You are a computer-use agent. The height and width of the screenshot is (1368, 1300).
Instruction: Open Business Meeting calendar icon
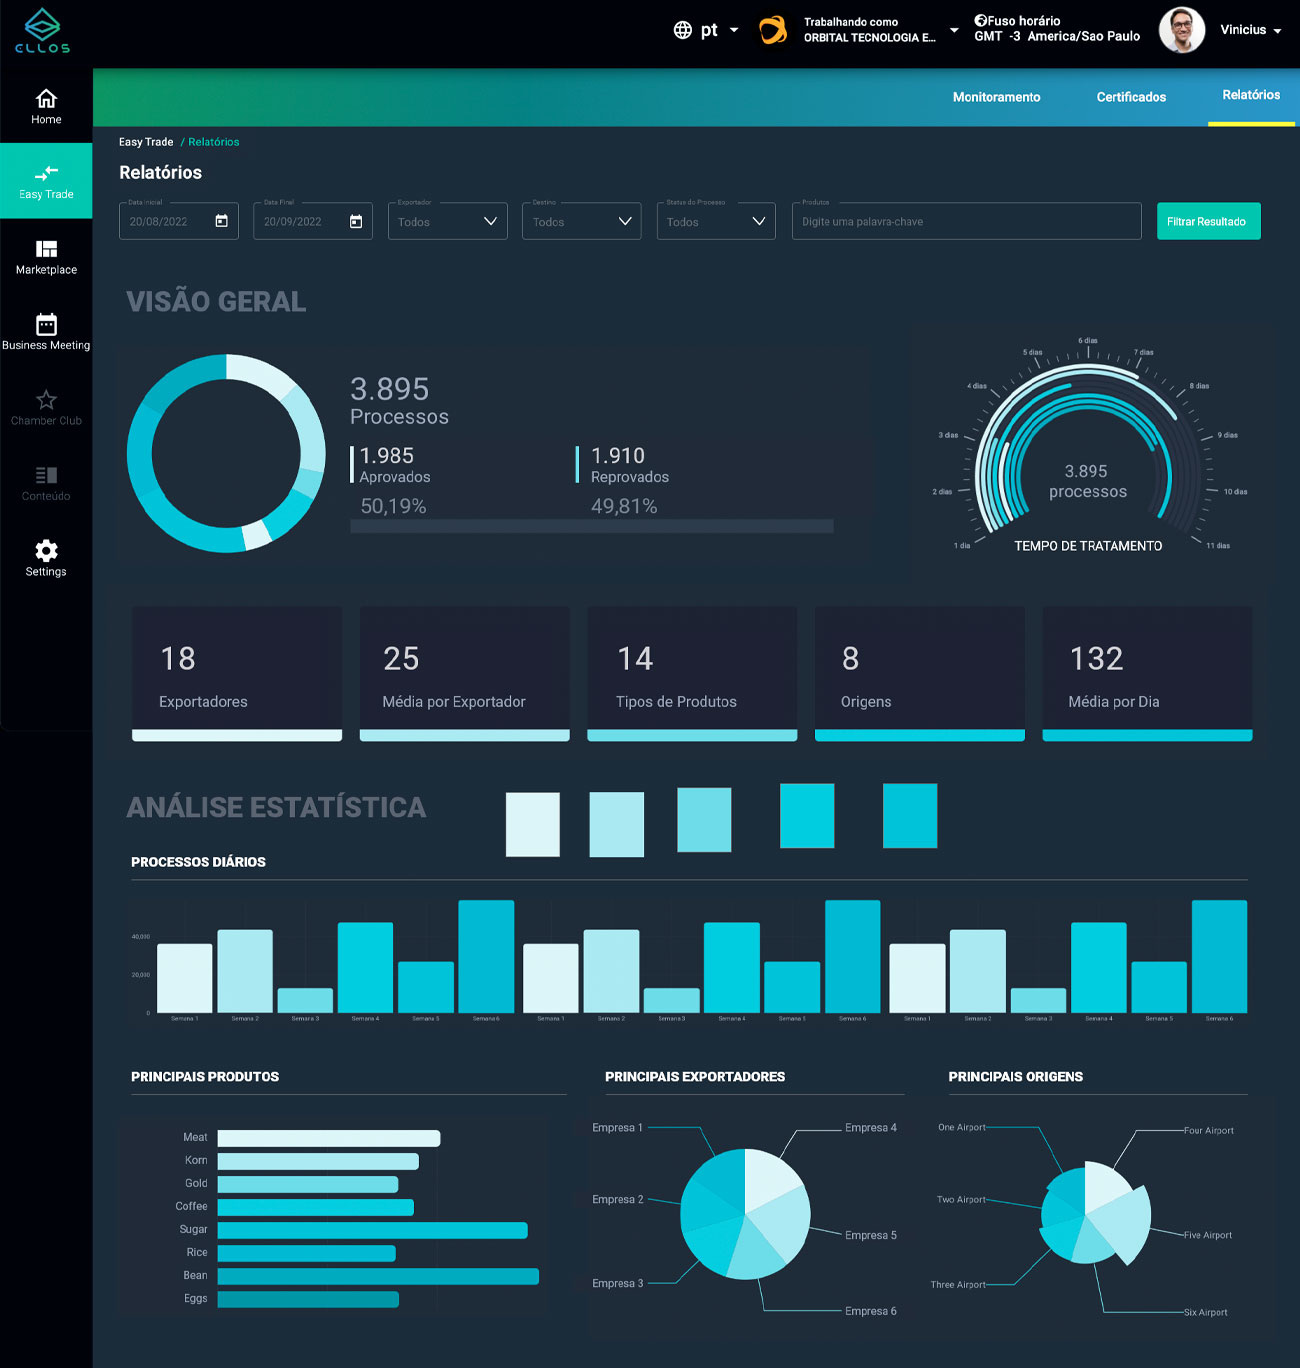coord(46,324)
